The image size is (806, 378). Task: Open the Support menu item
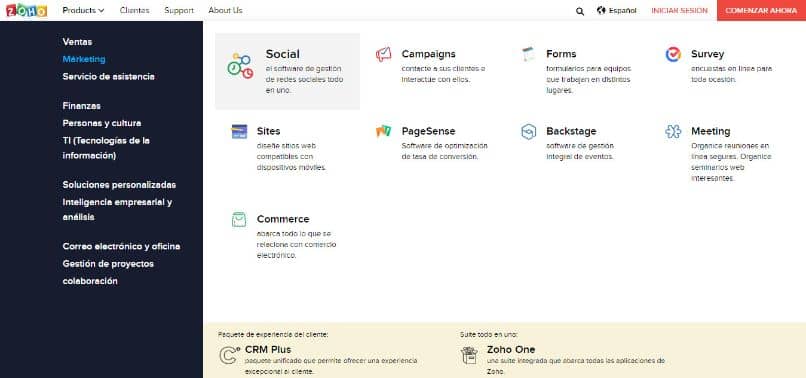pos(179,10)
